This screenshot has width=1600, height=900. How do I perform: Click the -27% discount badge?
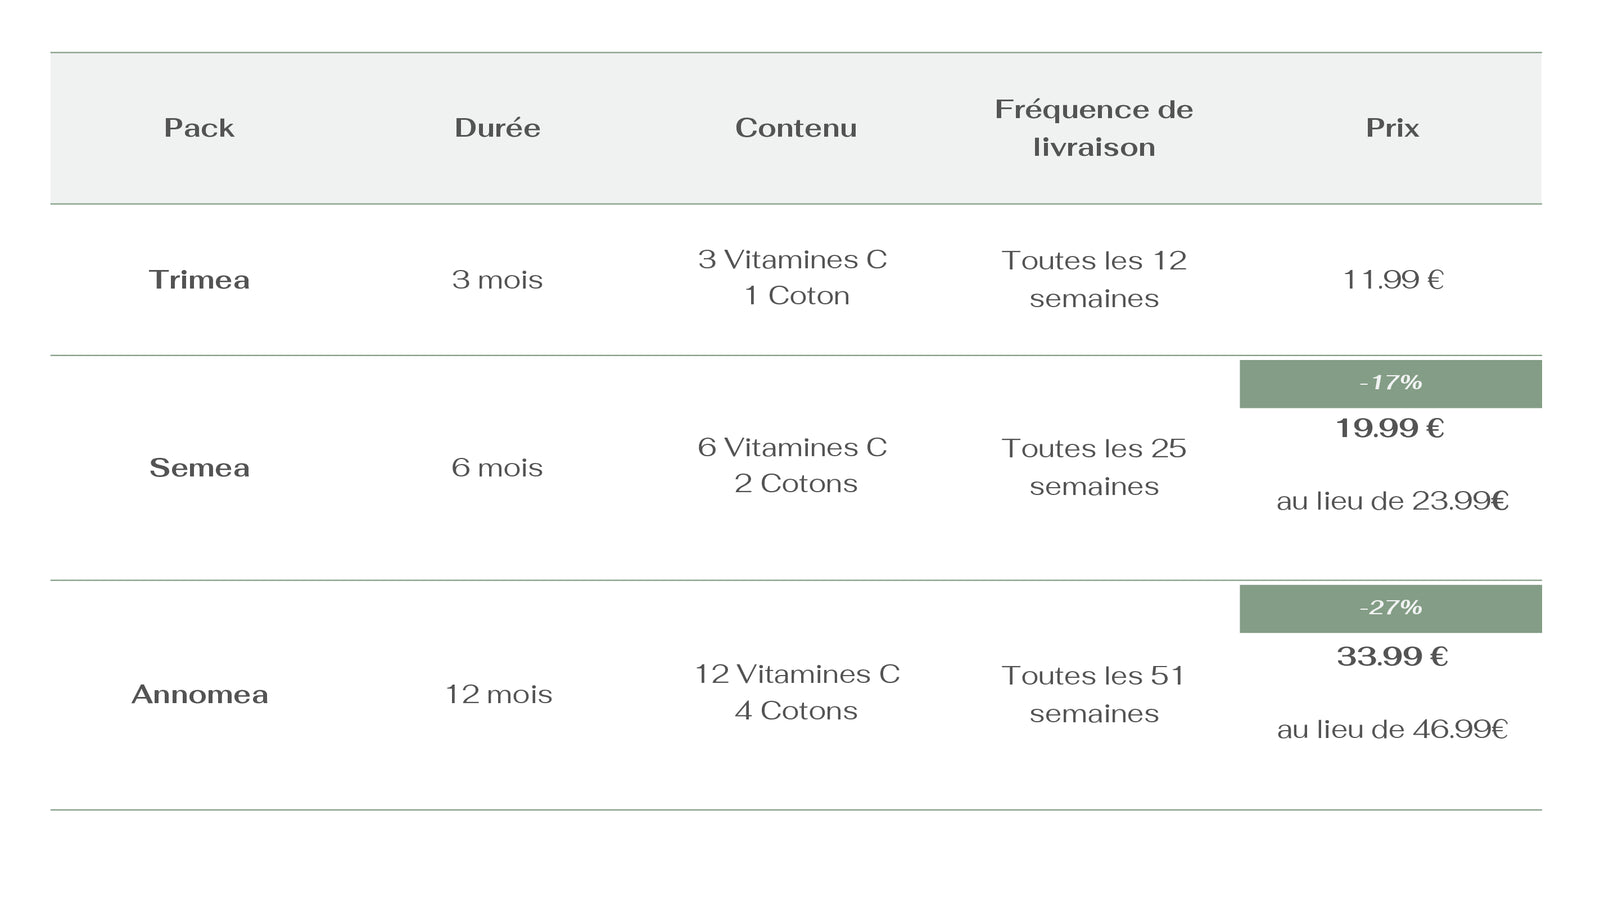click(x=1390, y=608)
